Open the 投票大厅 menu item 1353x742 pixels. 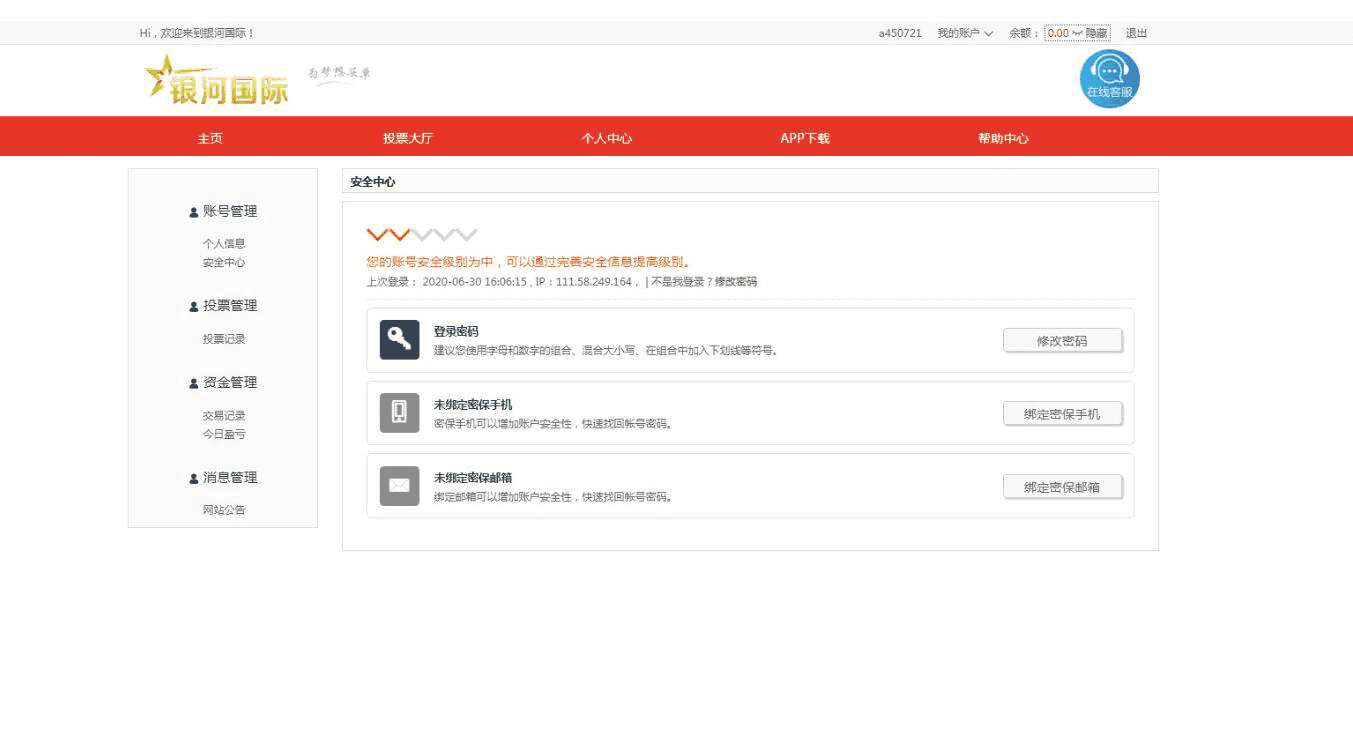408,138
